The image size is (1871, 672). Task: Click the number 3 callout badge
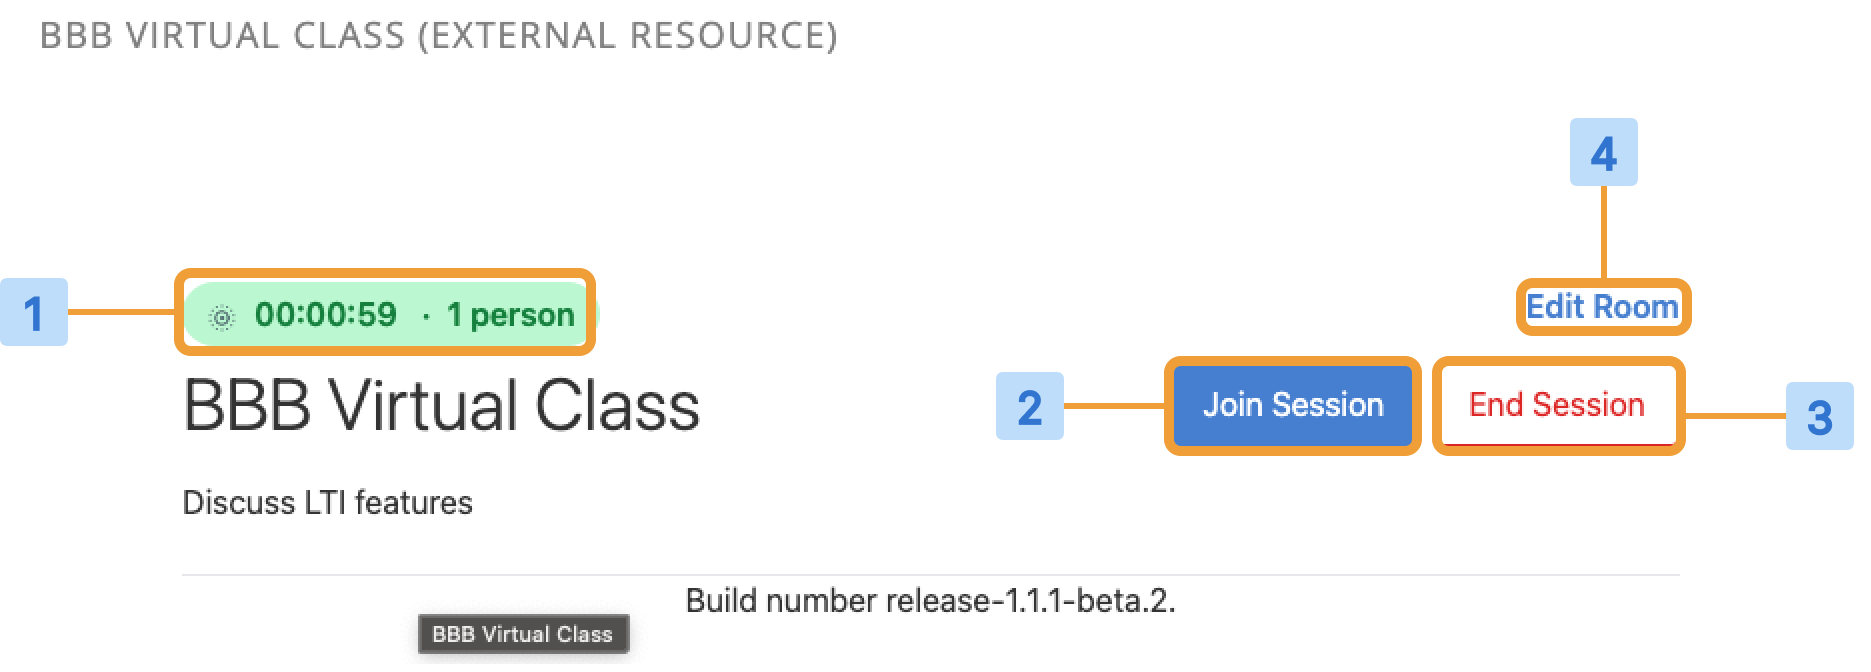(1820, 416)
